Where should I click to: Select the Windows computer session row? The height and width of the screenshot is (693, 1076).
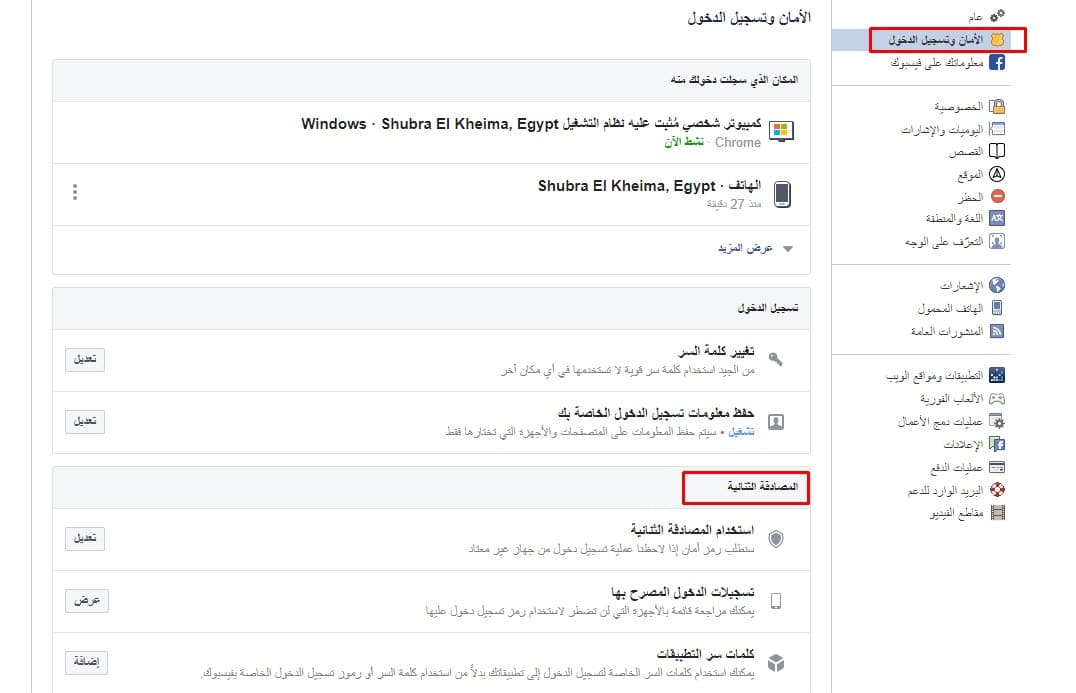tap(530, 132)
